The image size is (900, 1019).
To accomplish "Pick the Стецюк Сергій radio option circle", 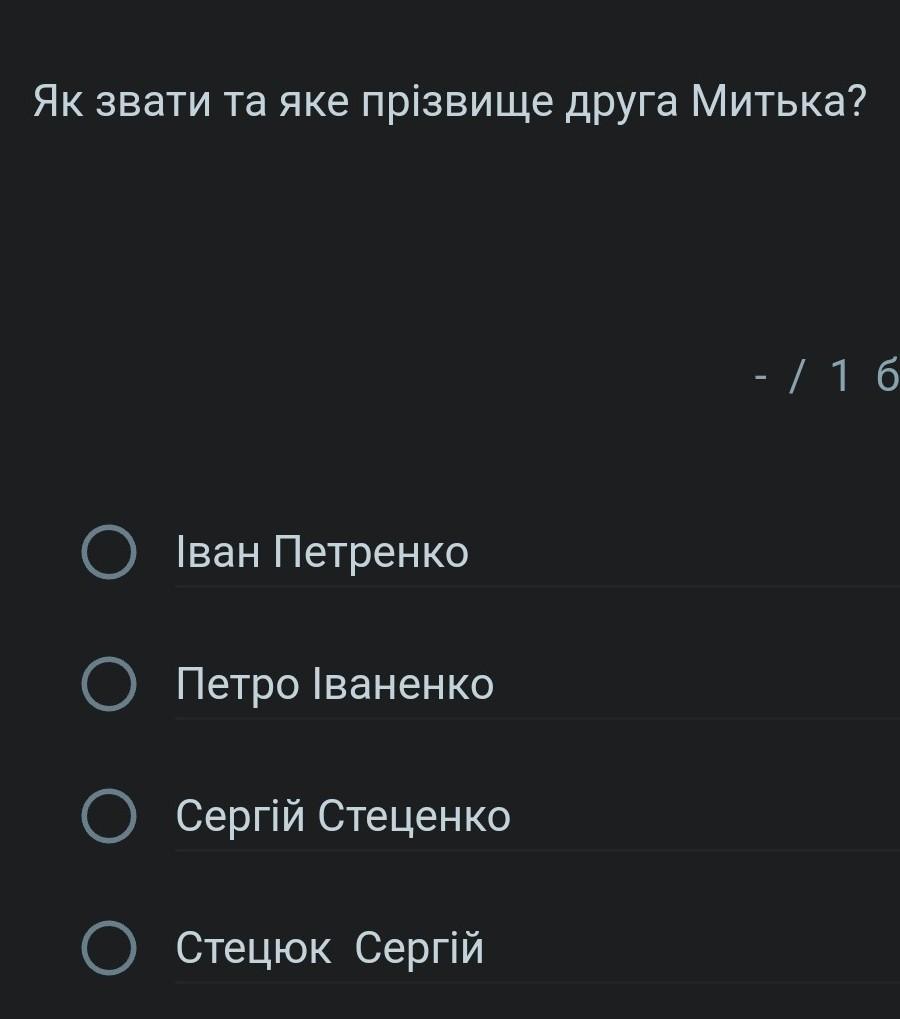I will [x=108, y=948].
